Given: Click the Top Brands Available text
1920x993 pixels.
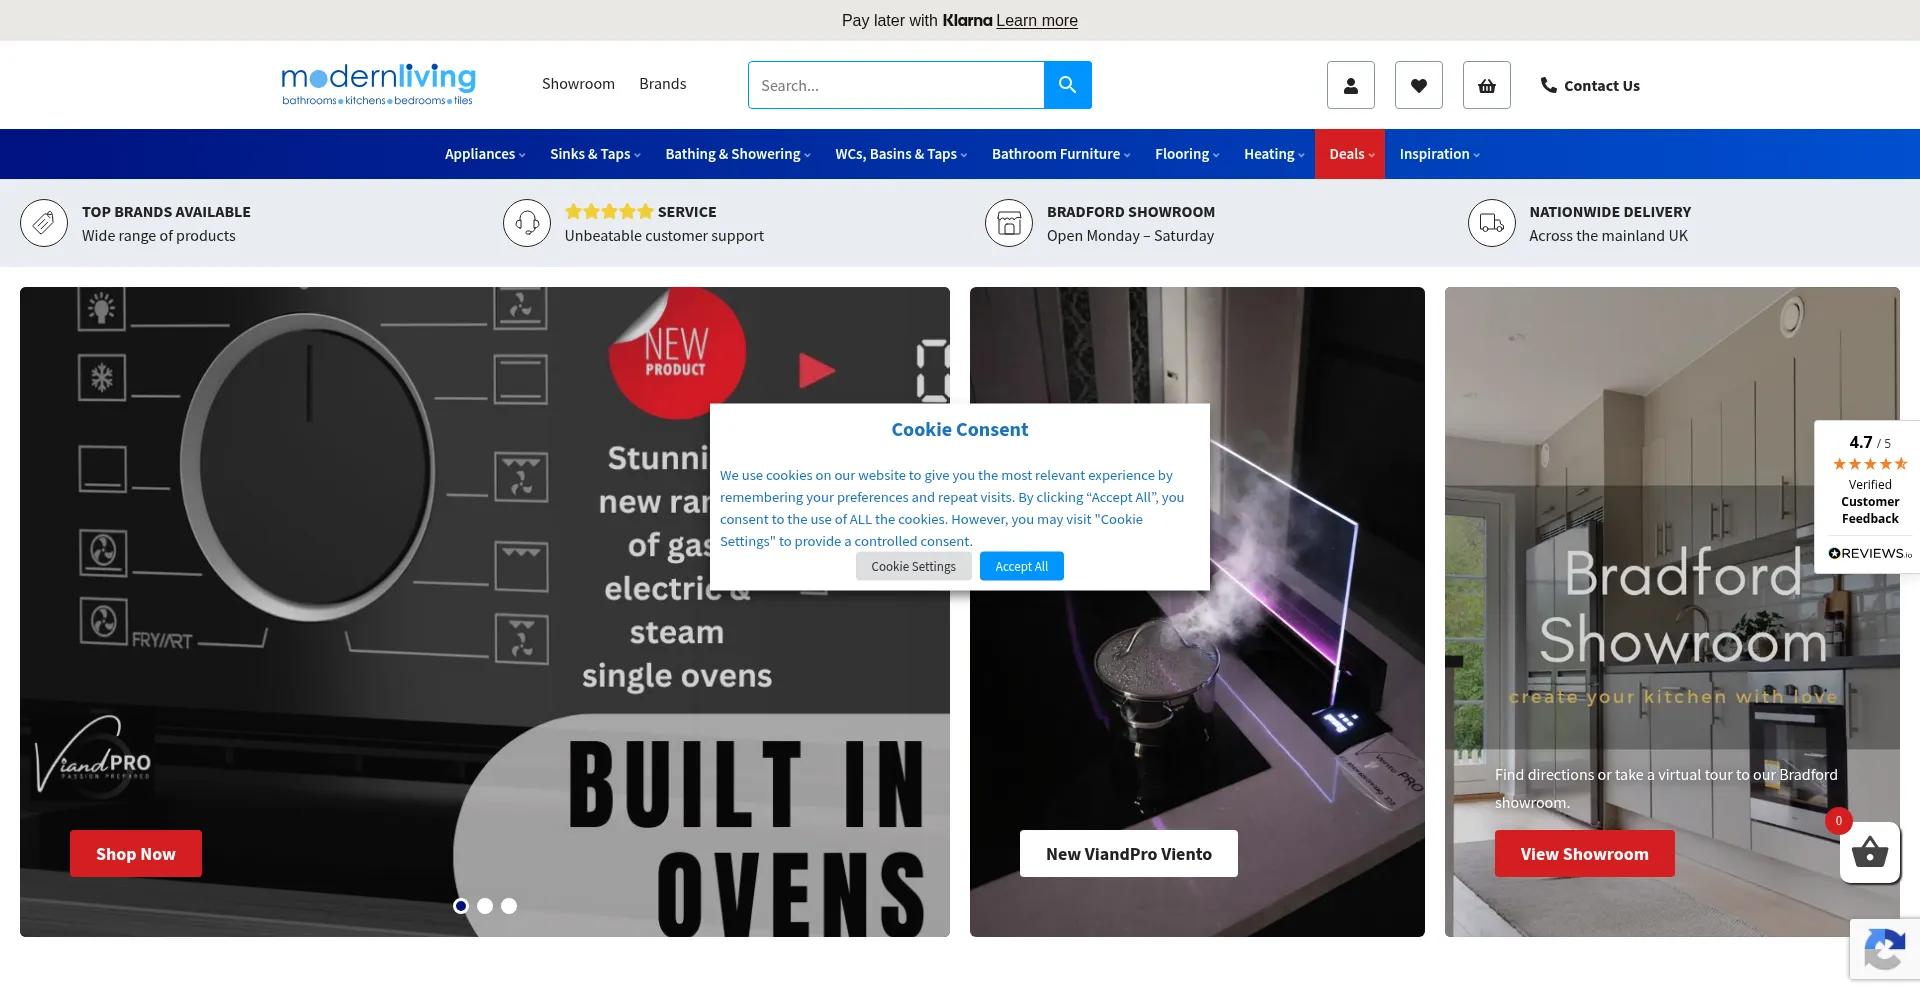Looking at the screenshot, I should (x=166, y=212).
